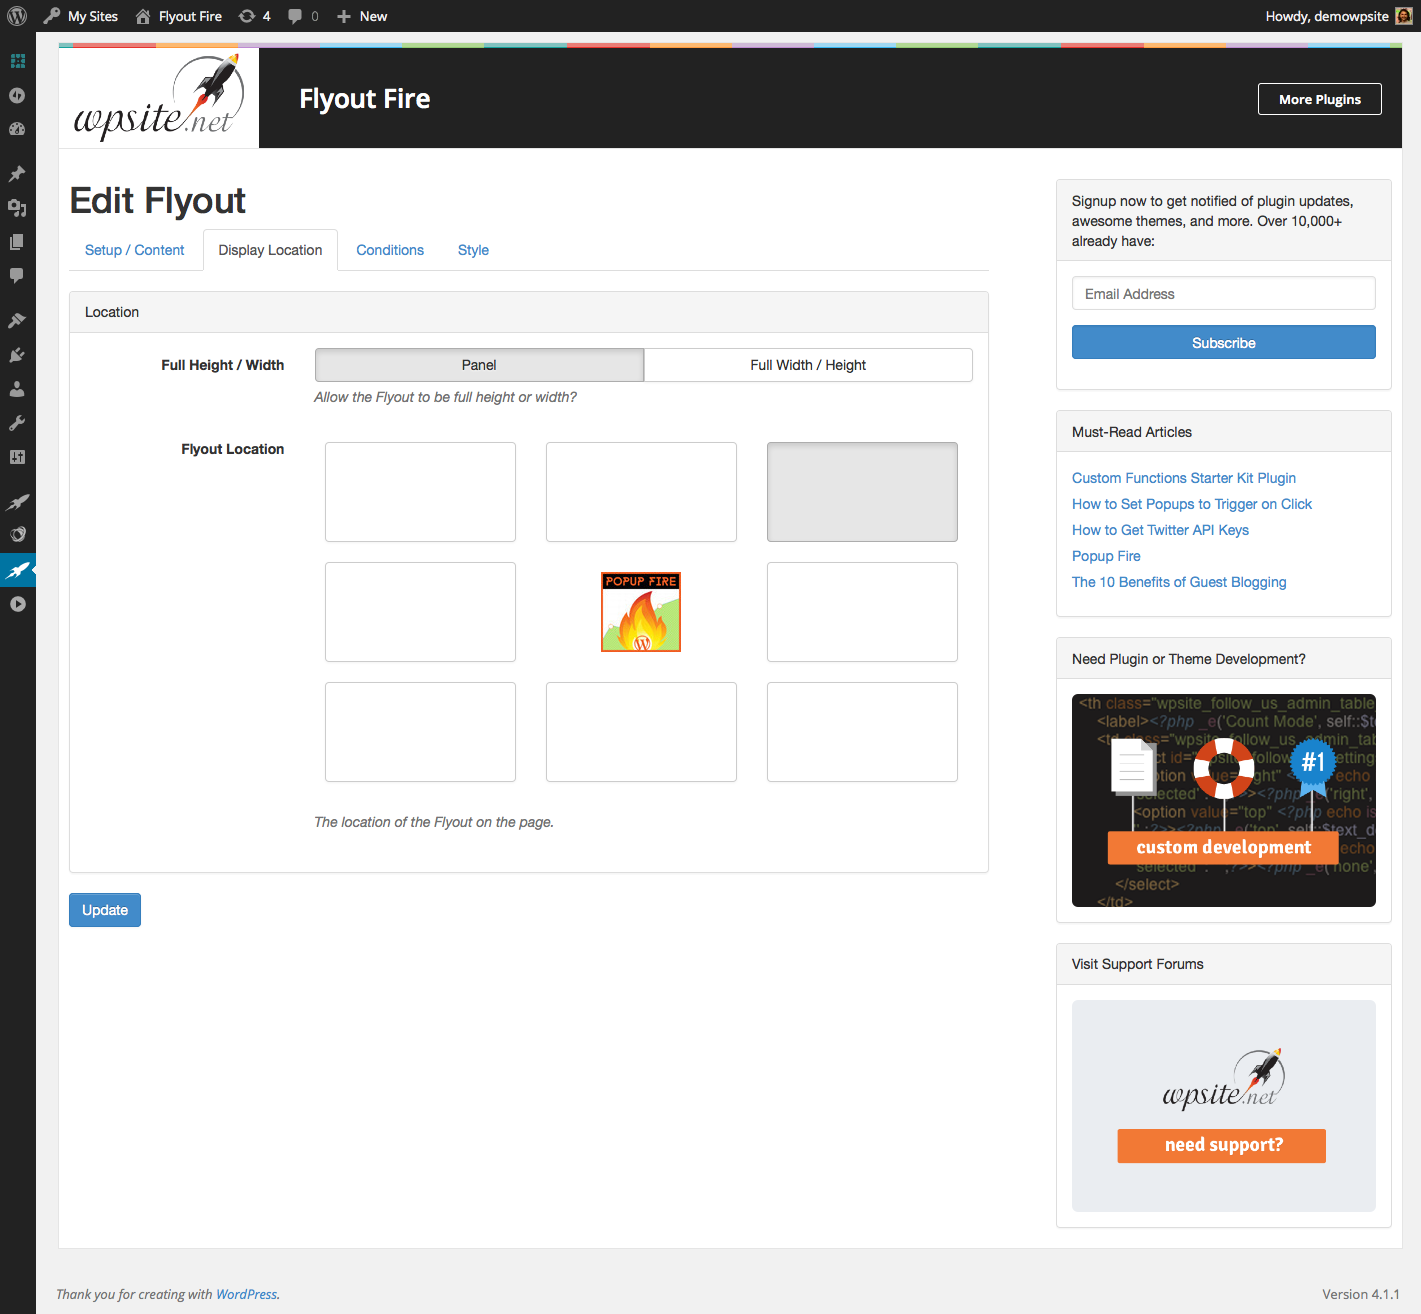
Task: Select the bottom-right Flyout Location box
Action: click(x=862, y=732)
